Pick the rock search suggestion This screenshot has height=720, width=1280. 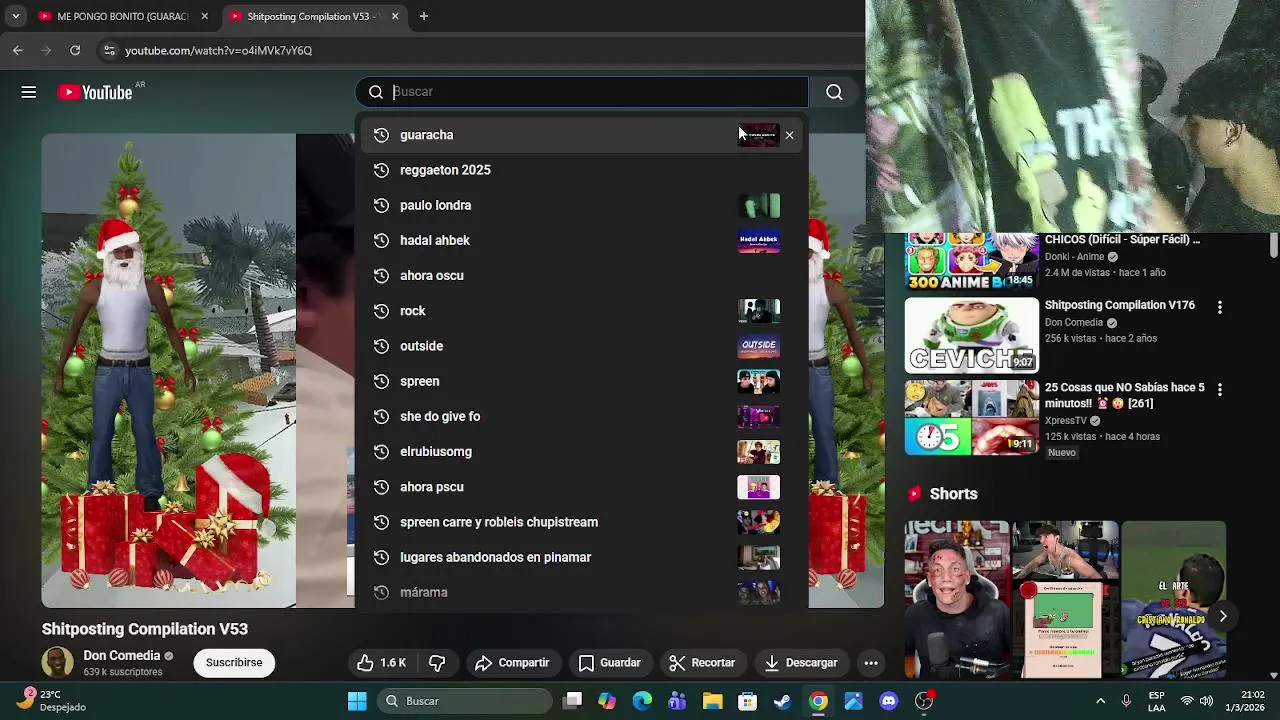pyautogui.click(x=581, y=311)
